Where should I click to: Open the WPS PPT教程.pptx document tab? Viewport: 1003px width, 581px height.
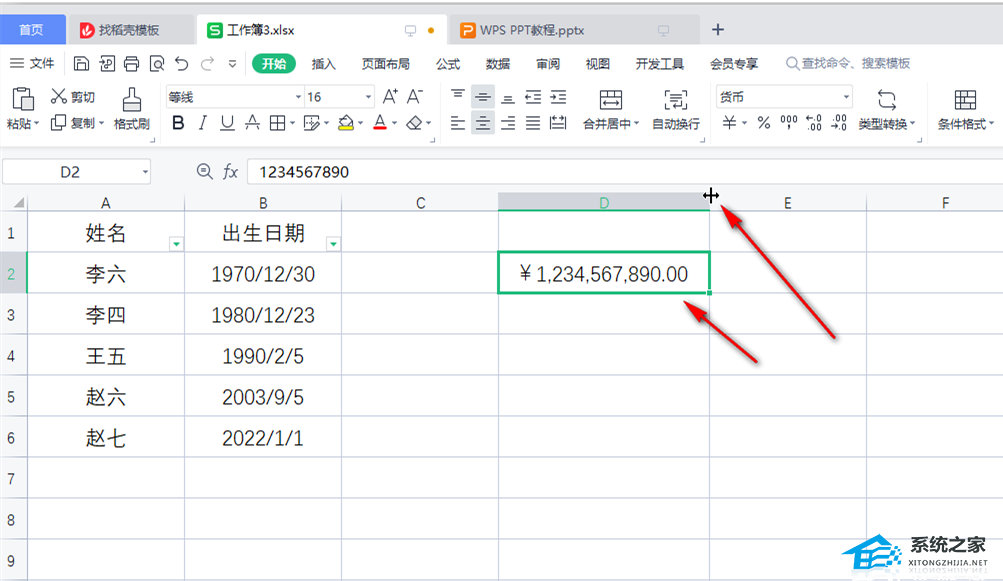pyautogui.click(x=545, y=30)
